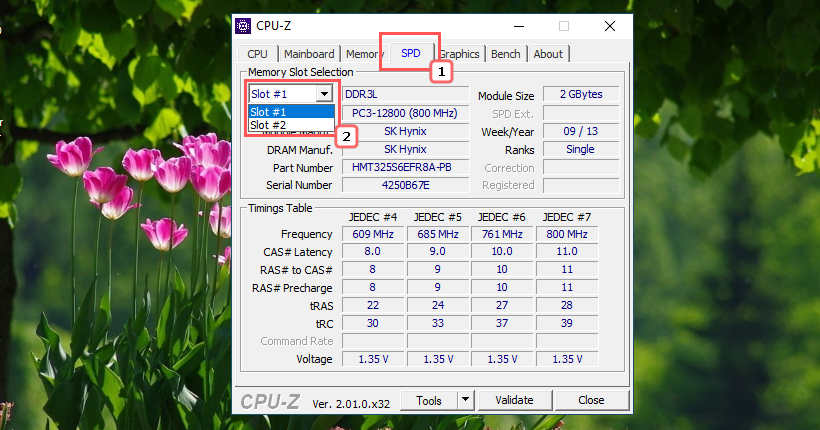This screenshot has height=430, width=820.
Task: Click the DDR3L memory type field
Action: click(x=406, y=94)
